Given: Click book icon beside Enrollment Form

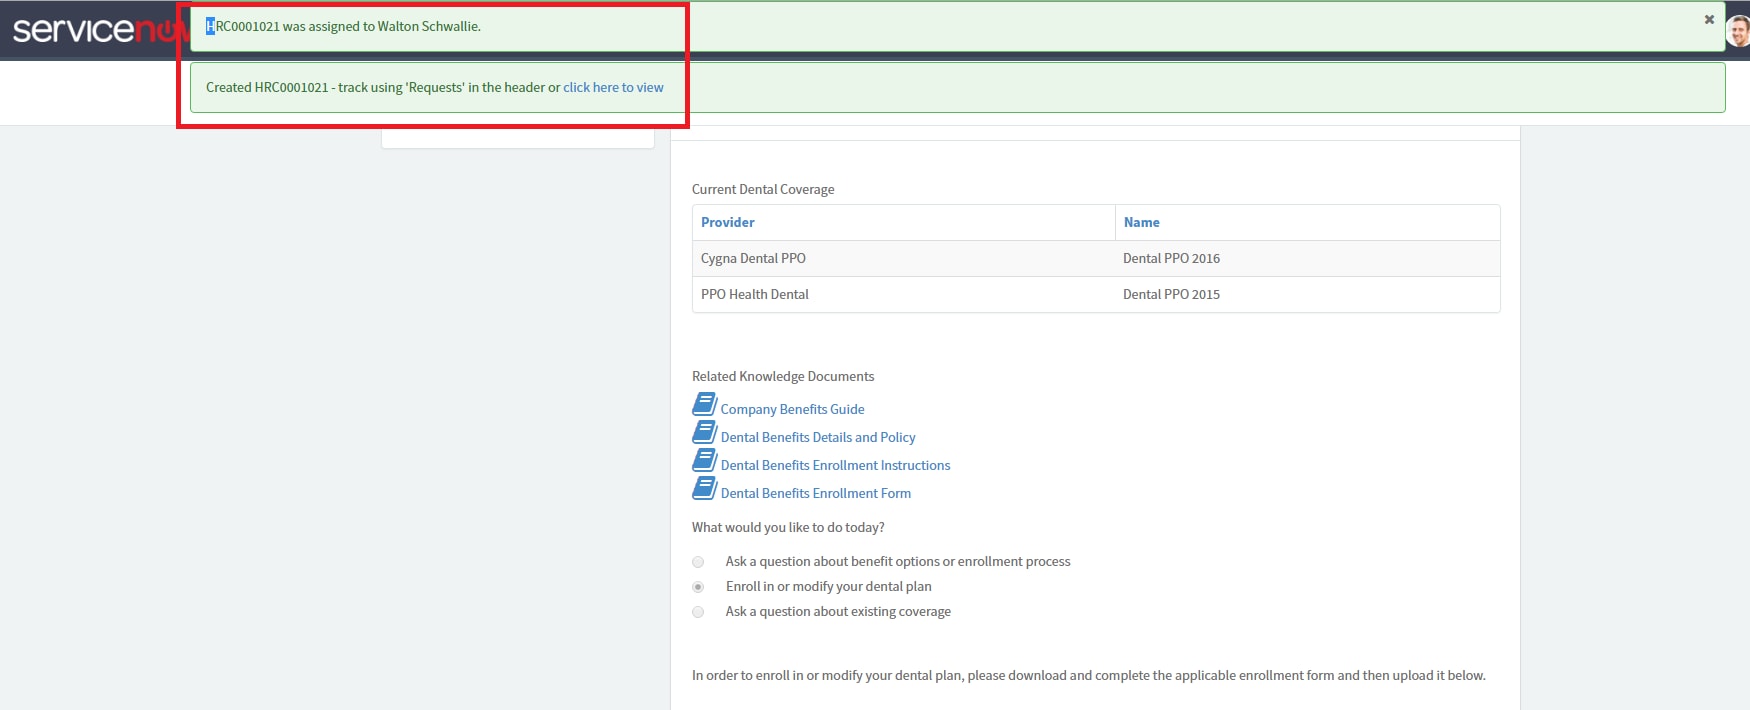Looking at the screenshot, I should 704,488.
